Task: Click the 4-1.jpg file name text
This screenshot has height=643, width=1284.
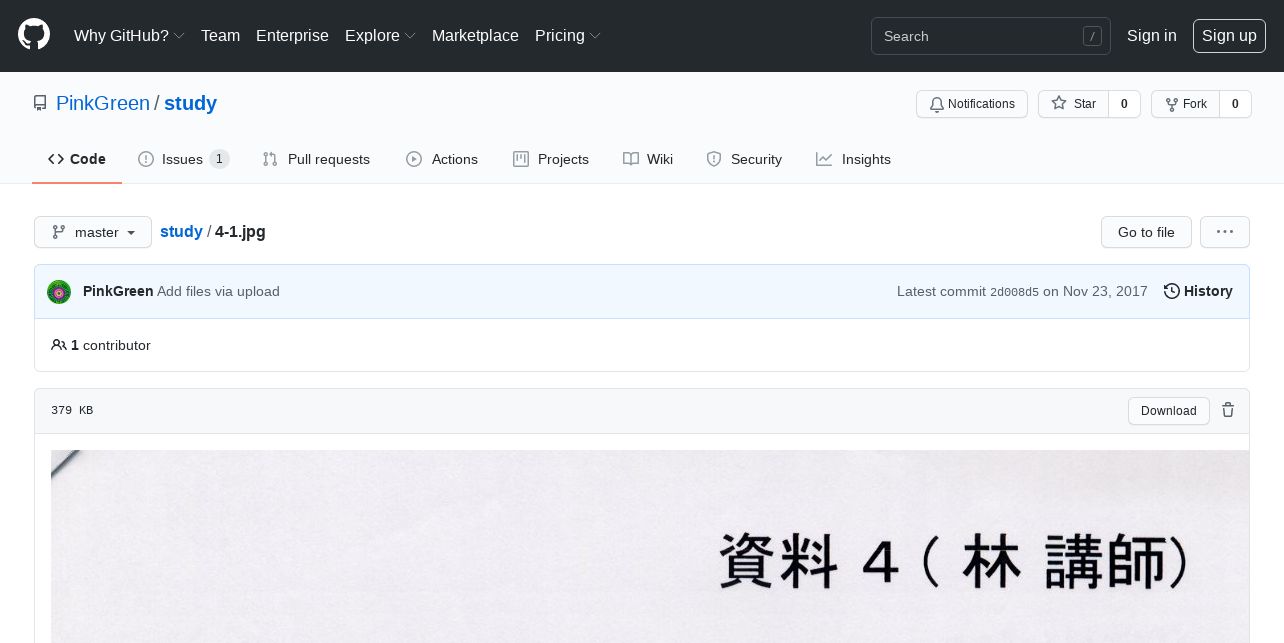Action: click(240, 231)
